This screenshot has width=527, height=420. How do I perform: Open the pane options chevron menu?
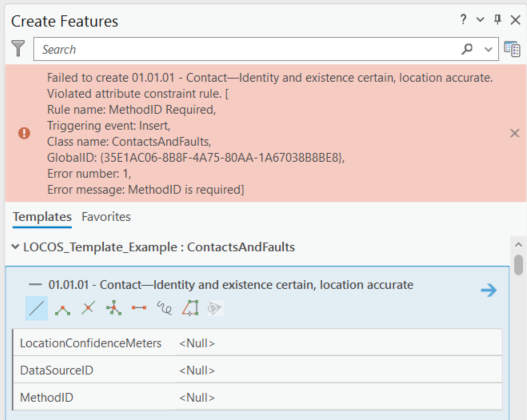click(x=480, y=20)
